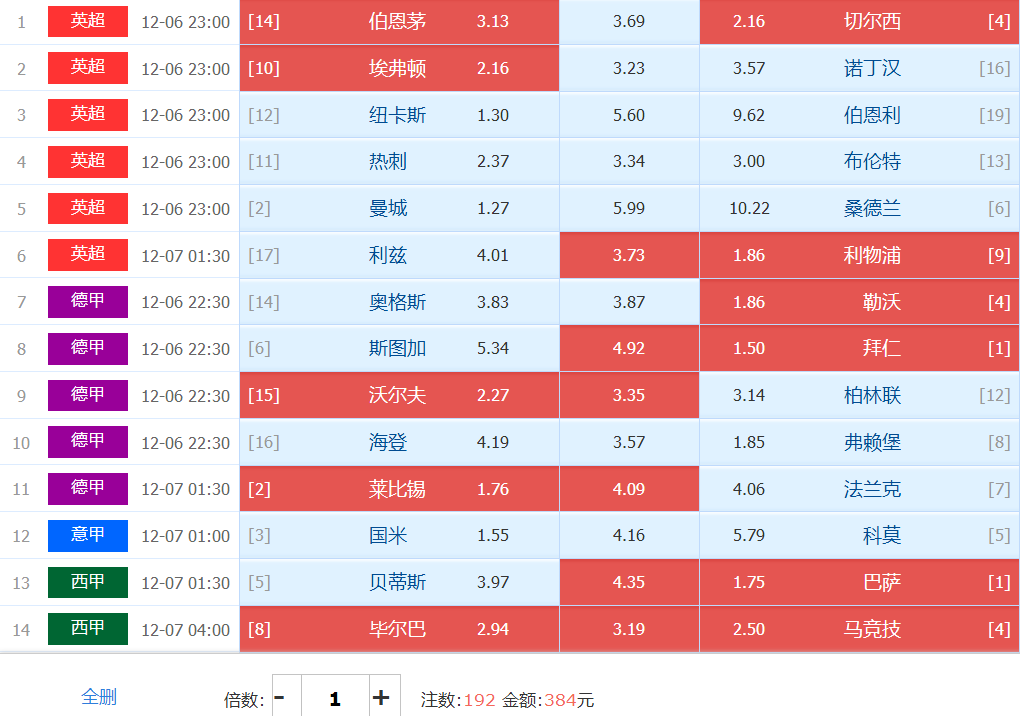Select 弗赖堡 away win at 1.85
The image size is (1020, 716).
858,443
